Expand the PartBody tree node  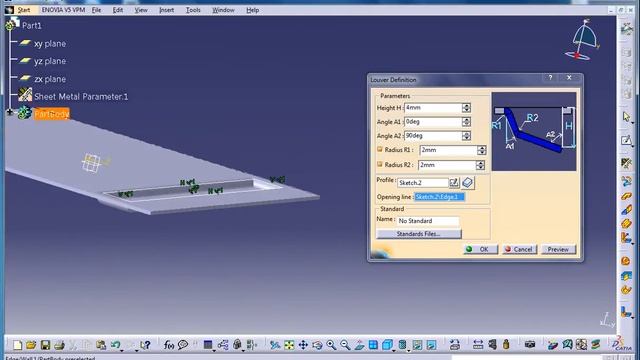(10, 112)
